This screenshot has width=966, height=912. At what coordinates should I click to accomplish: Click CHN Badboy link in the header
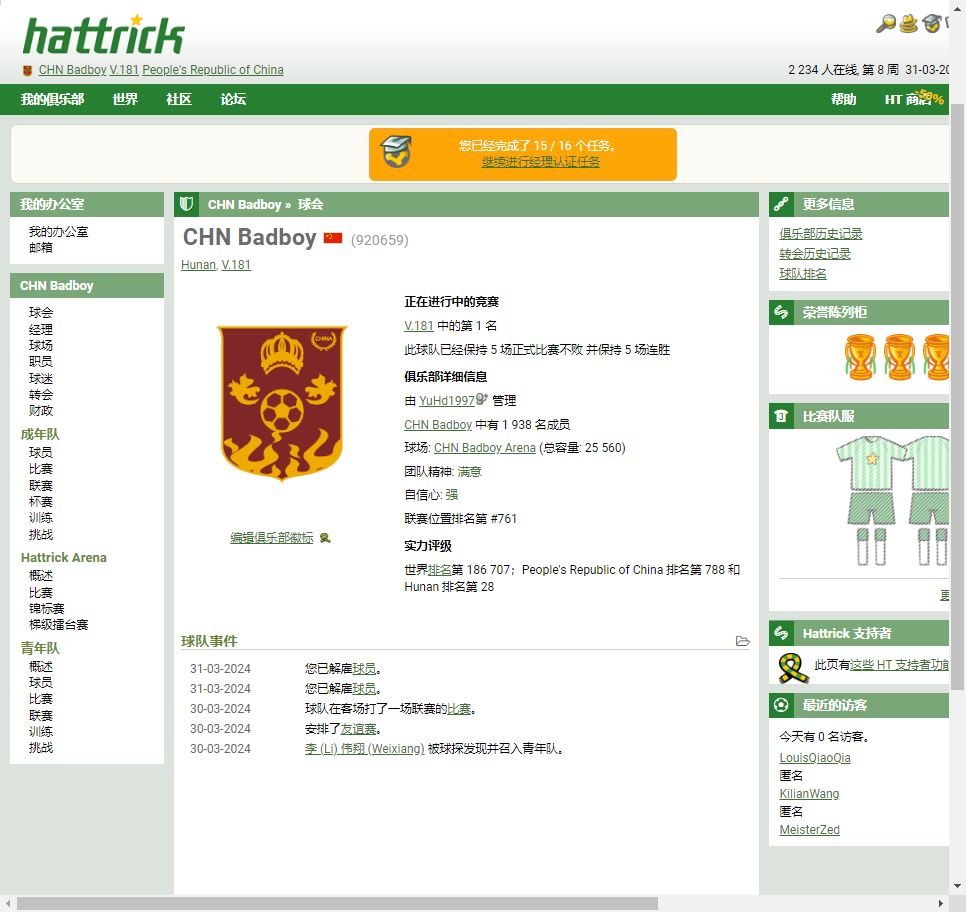point(73,70)
